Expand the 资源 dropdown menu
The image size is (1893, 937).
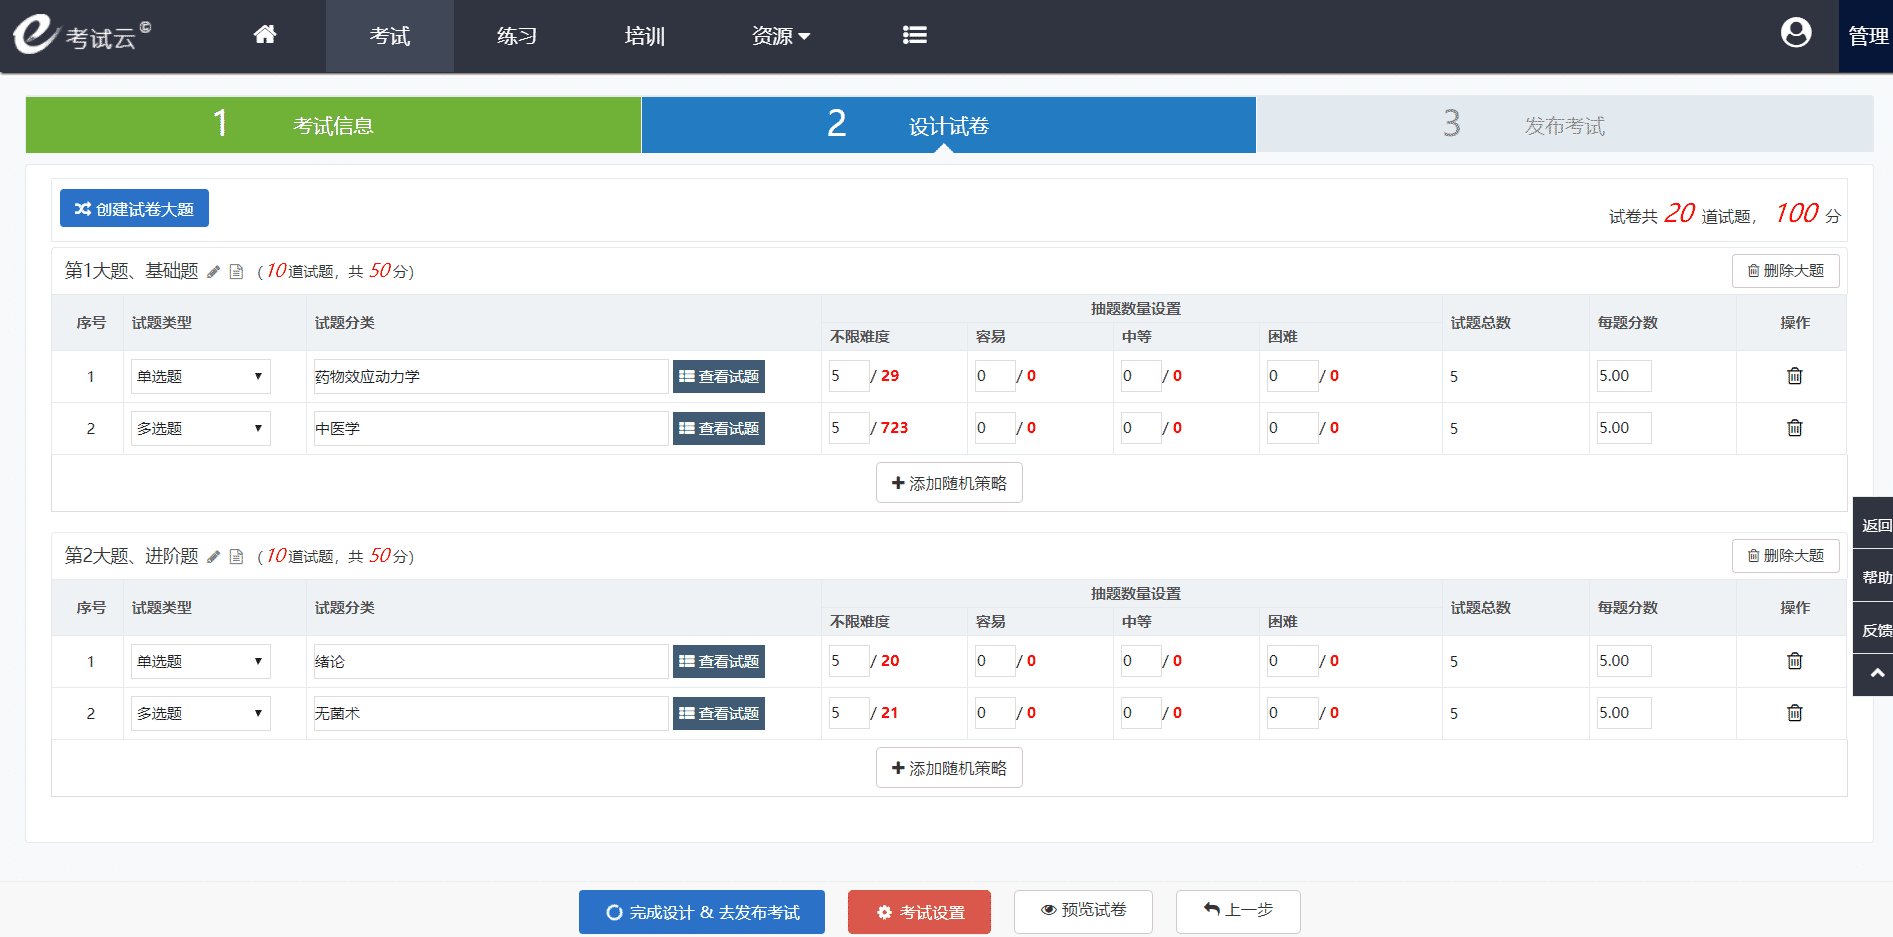point(780,36)
